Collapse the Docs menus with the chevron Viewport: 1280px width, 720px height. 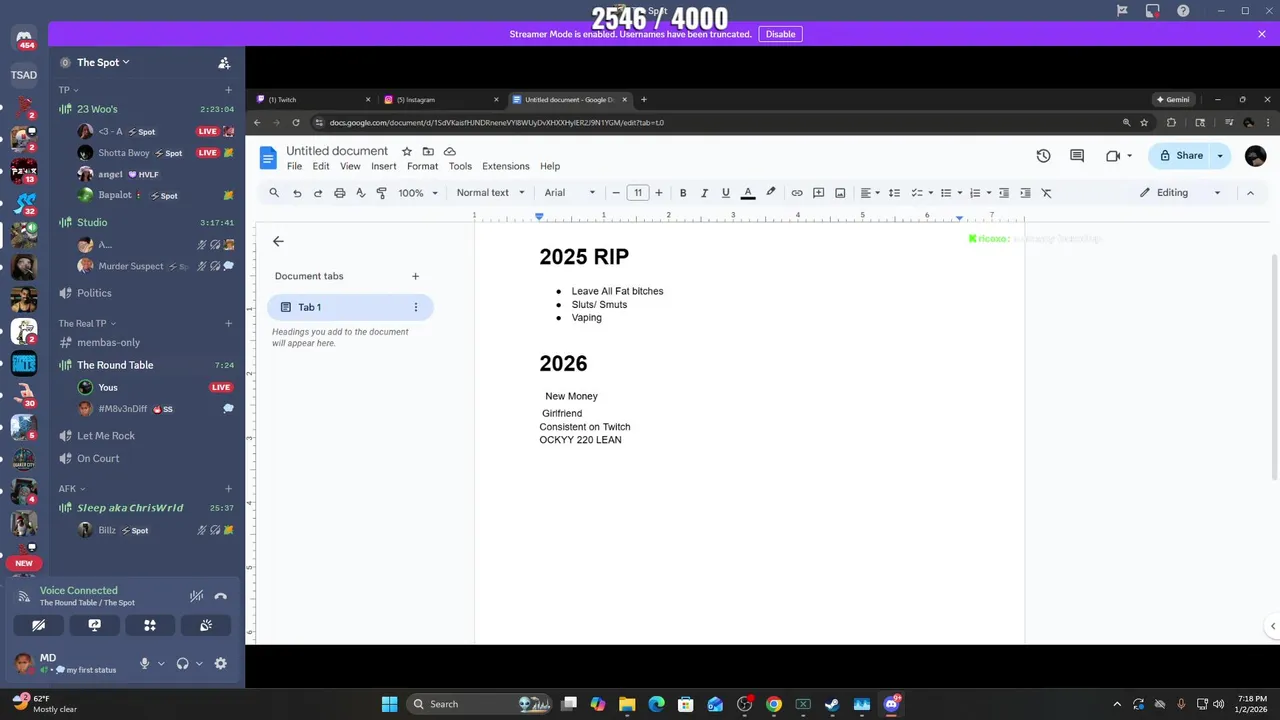click(1250, 193)
